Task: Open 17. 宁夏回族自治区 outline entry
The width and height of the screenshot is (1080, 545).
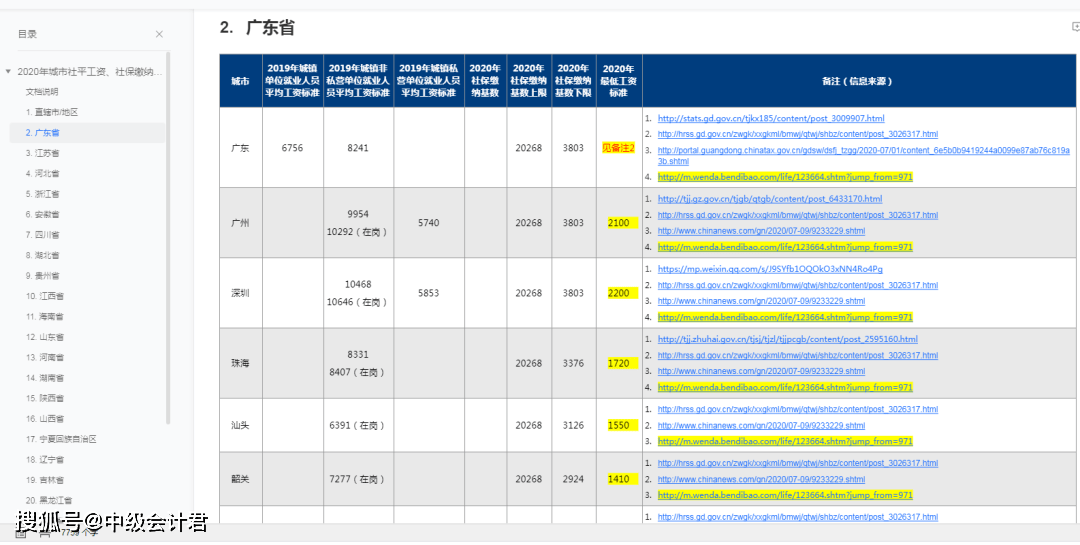Action: pos(61,439)
